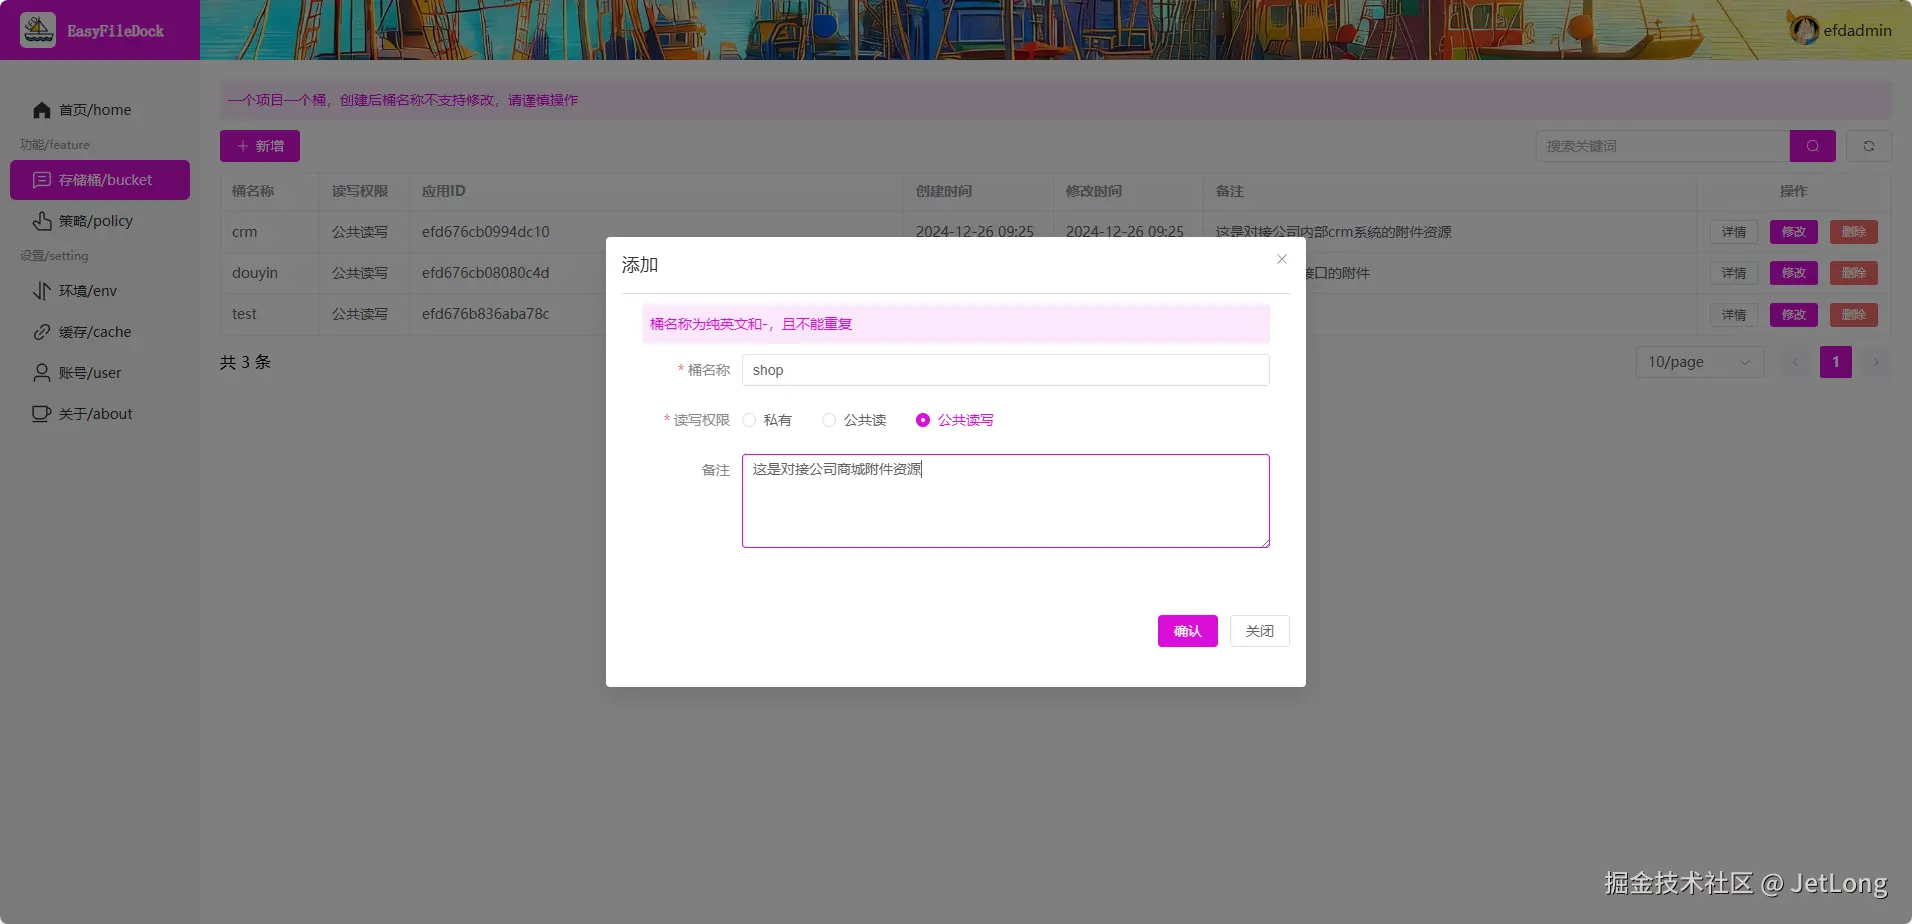This screenshot has height=924, width=1912.
Task: Click app ID efd676b836aba78c
Action: [486, 314]
